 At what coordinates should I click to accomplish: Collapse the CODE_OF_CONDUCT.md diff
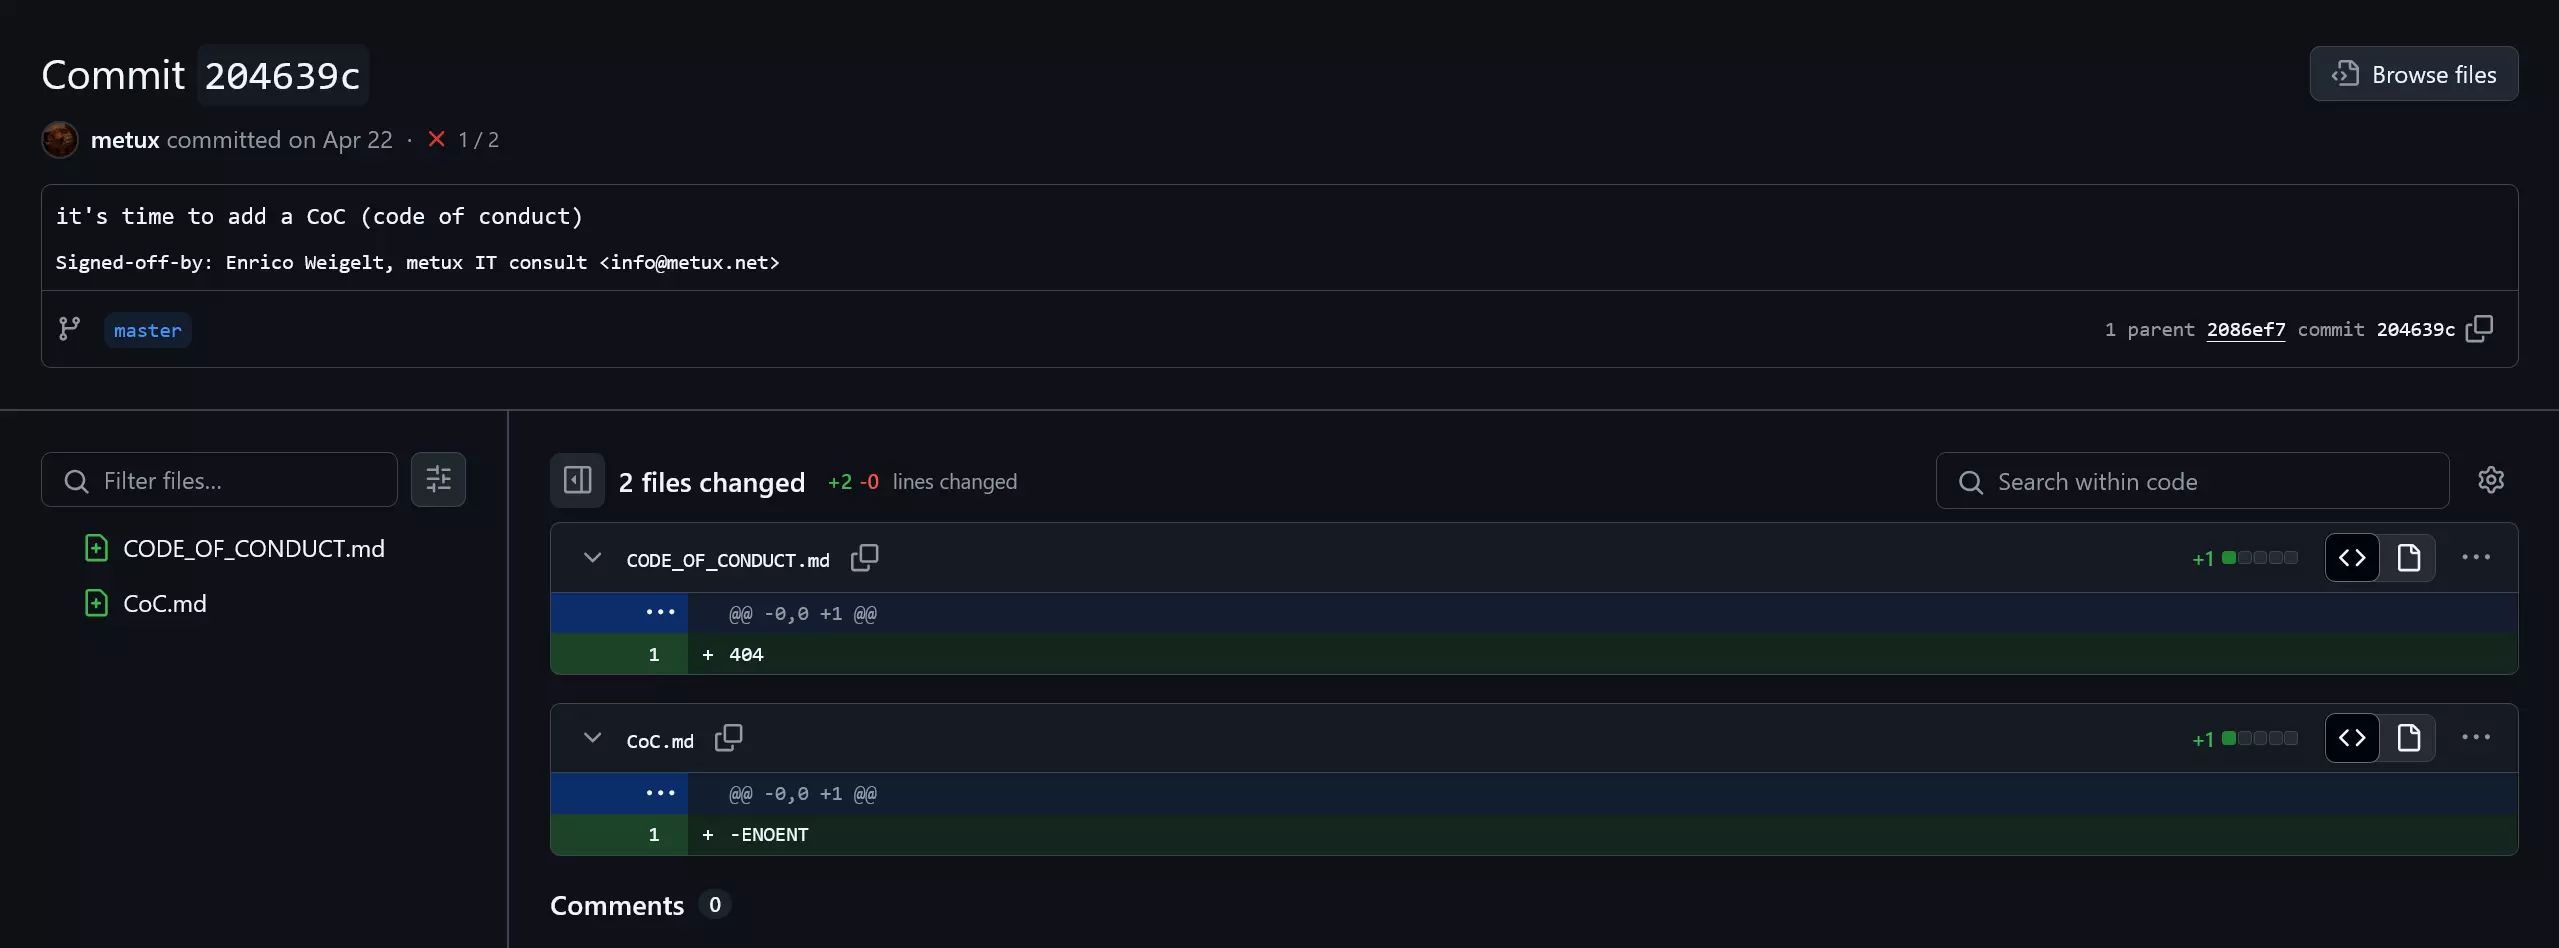click(592, 558)
